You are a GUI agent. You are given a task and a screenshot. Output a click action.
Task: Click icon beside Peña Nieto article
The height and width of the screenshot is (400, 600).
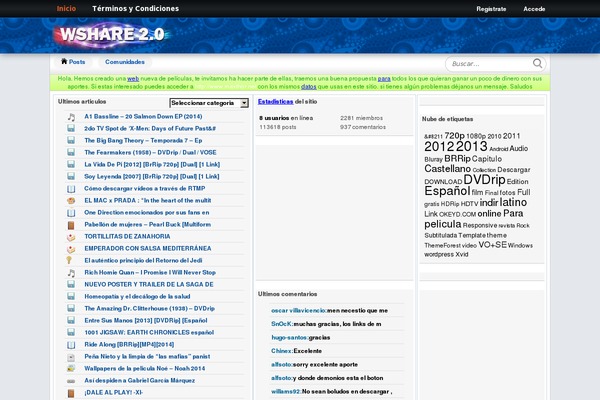[71, 357]
